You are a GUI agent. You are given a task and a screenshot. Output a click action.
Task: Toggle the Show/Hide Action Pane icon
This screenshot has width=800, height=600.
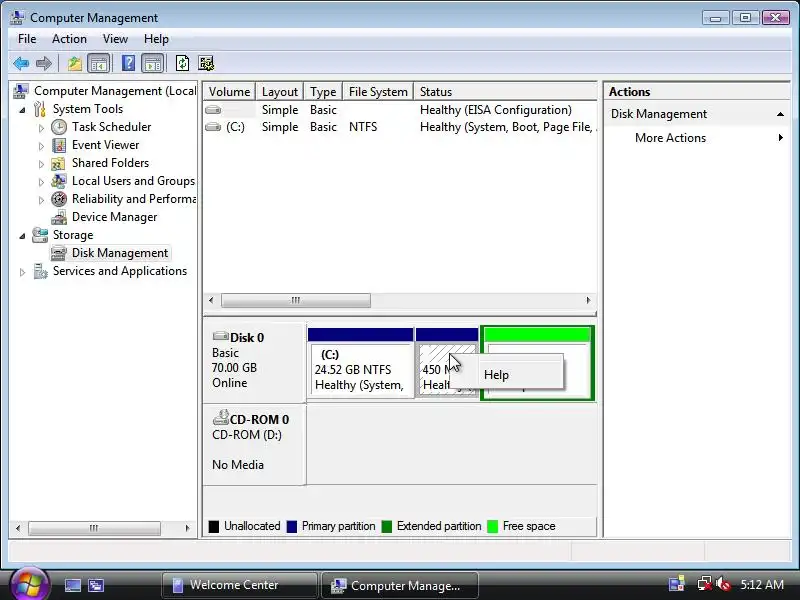(153, 64)
